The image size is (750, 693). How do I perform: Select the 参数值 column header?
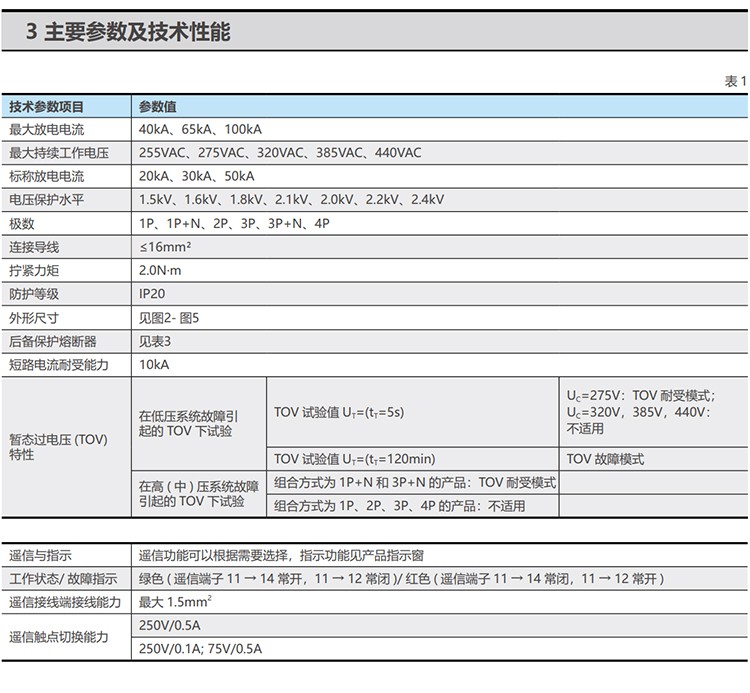(158, 107)
